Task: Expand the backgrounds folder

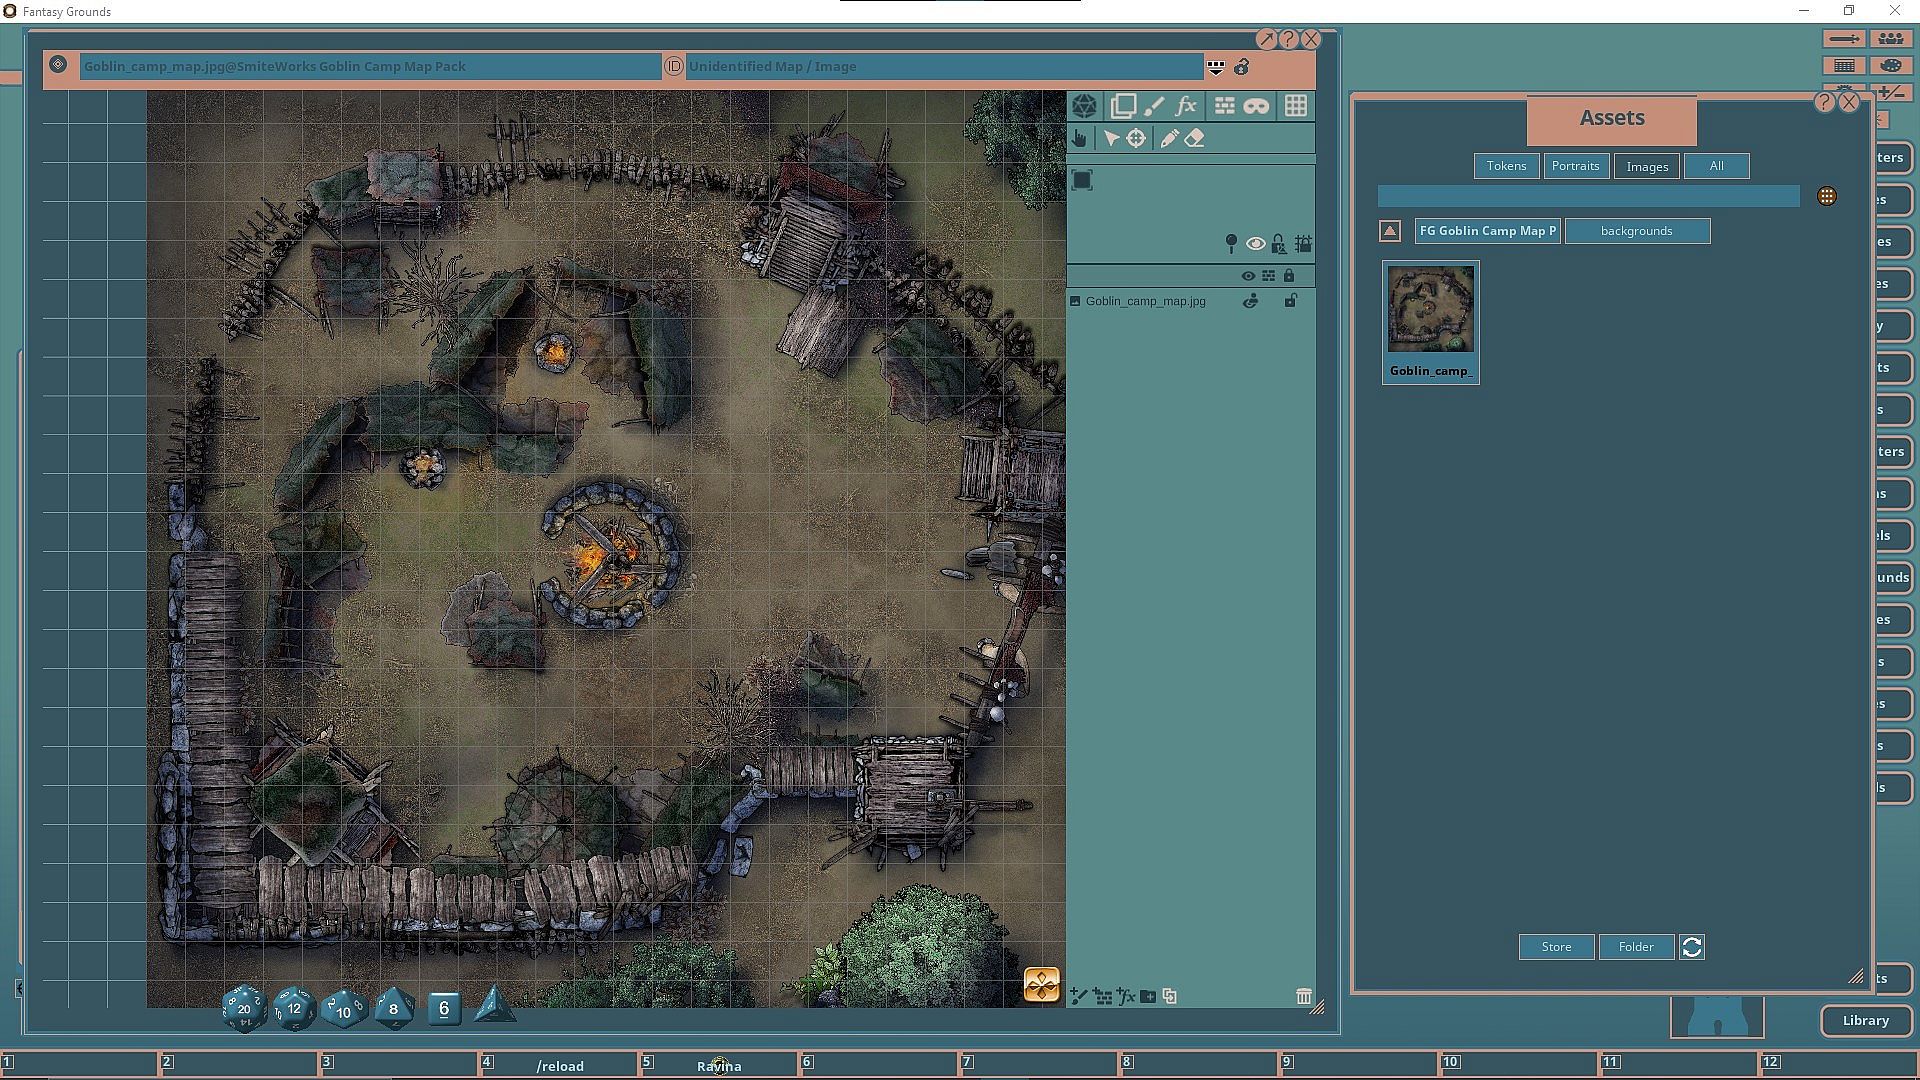Action: (1636, 231)
